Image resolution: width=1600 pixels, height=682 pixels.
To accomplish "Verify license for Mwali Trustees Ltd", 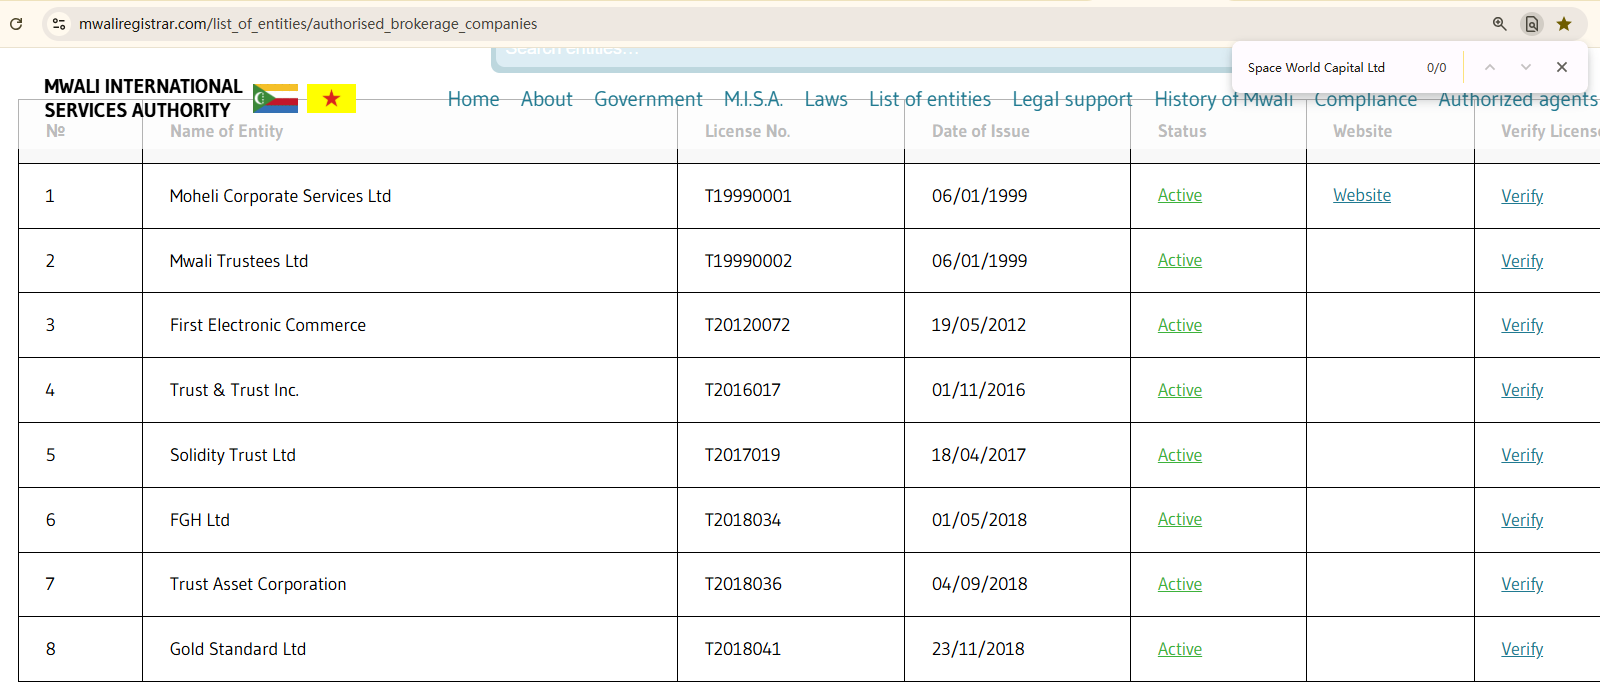I will [1521, 261].
